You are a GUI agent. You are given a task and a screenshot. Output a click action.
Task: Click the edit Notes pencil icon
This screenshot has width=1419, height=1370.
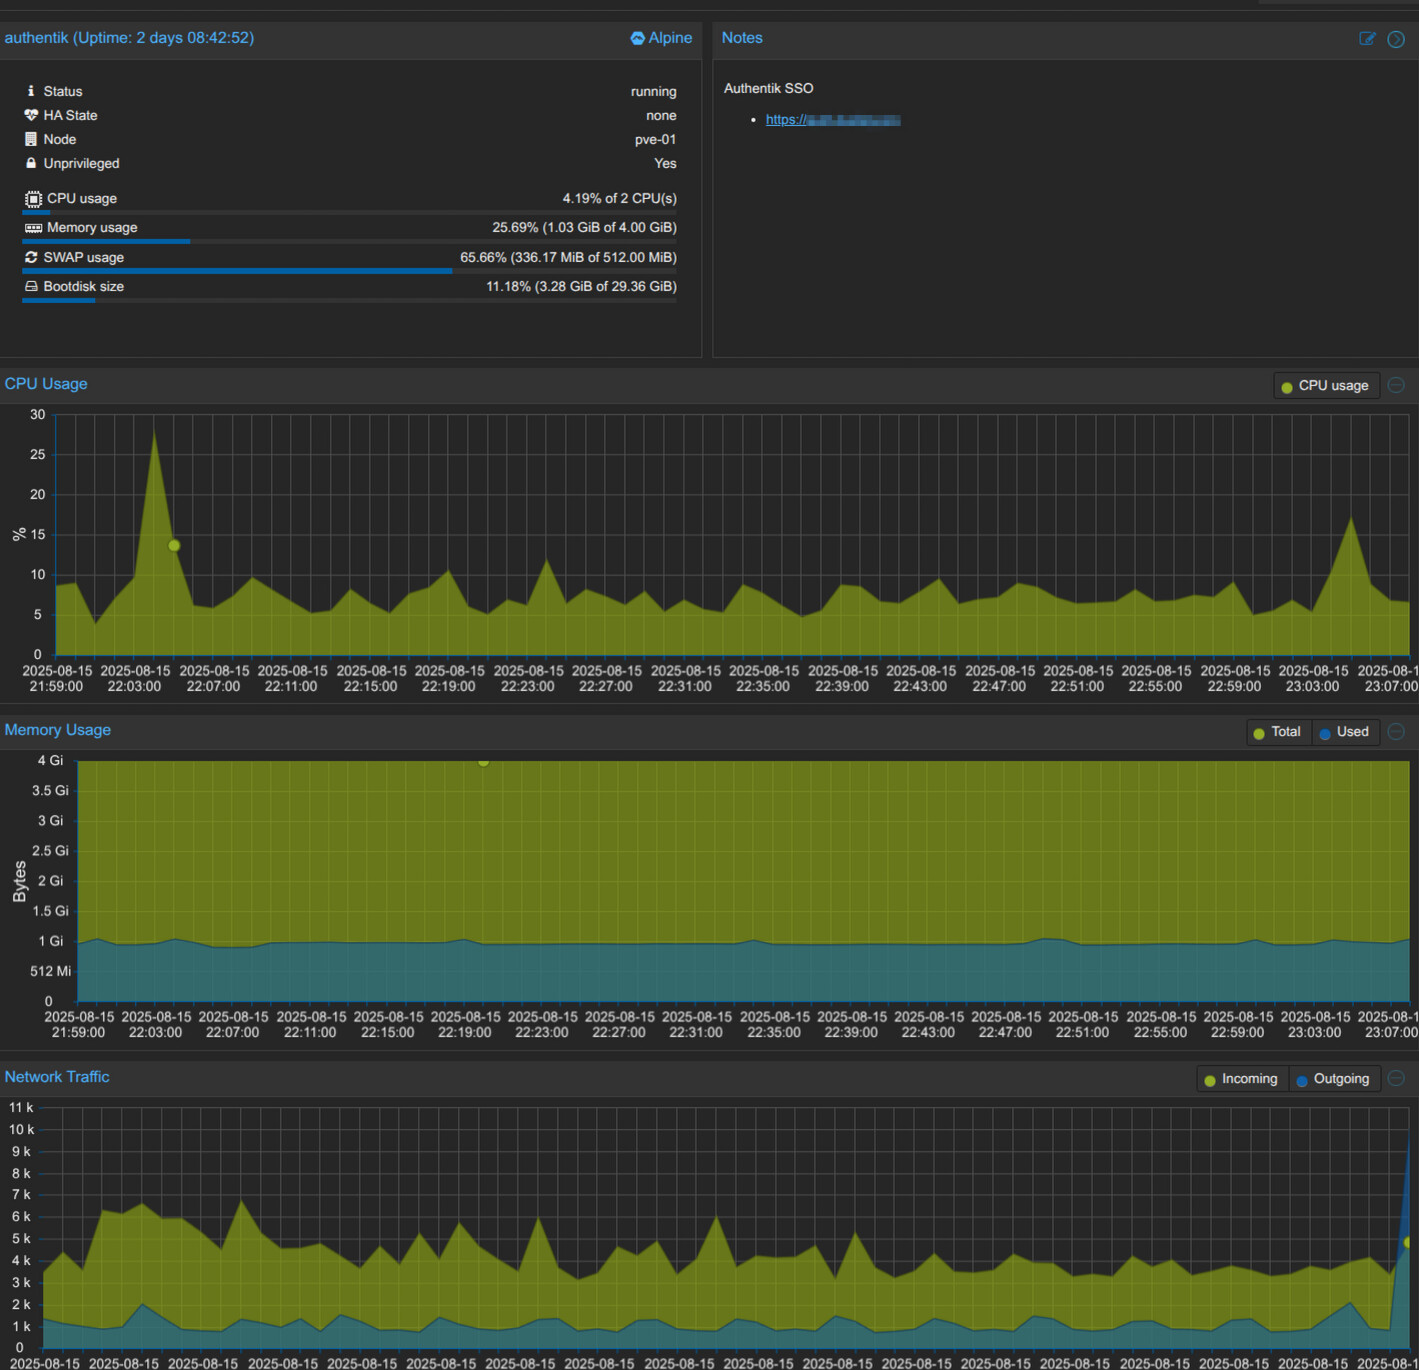coord(1367,39)
